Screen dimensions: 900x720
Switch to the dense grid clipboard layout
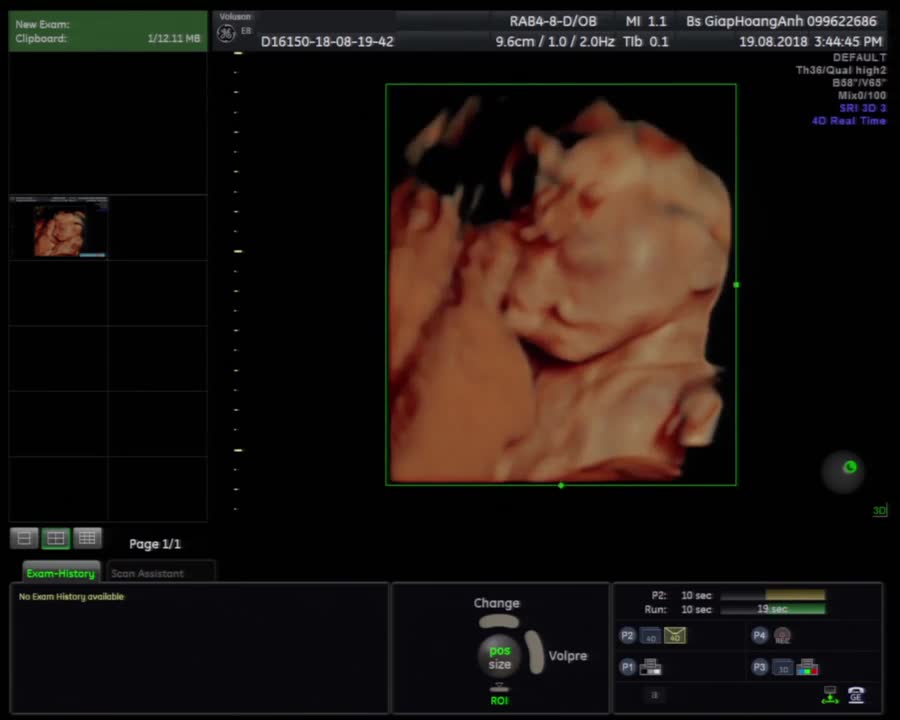[87, 538]
